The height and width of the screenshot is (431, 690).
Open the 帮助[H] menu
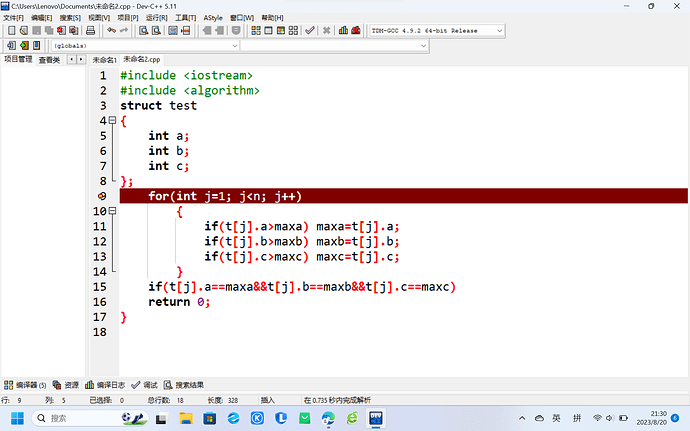coord(272,18)
